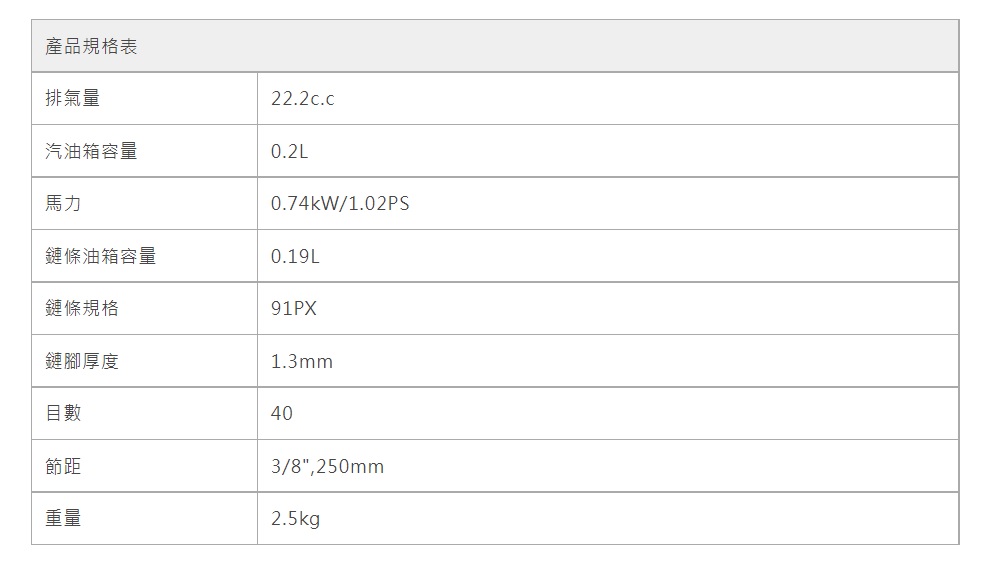The height and width of the screenshot is (566, 997).
Task: Click the 鏈條油箱容量 label
Action: coord(100,257)
